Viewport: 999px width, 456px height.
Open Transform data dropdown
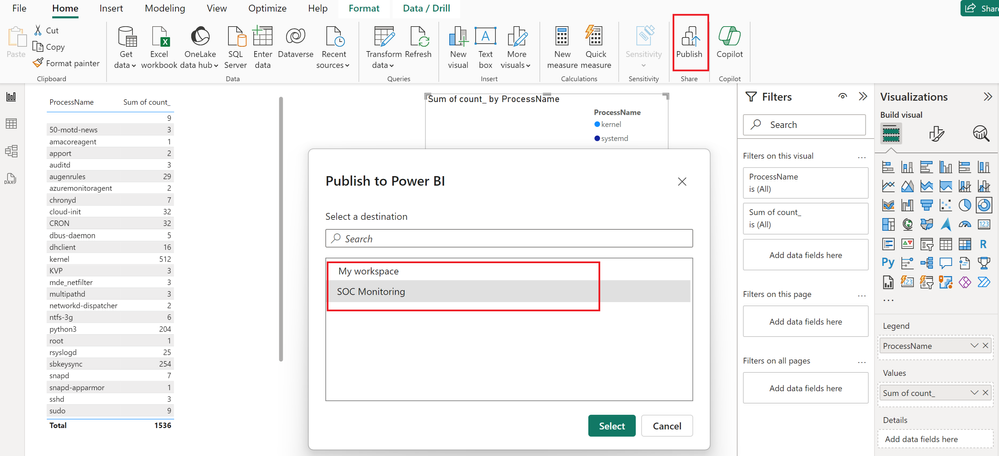pos(384,48)
